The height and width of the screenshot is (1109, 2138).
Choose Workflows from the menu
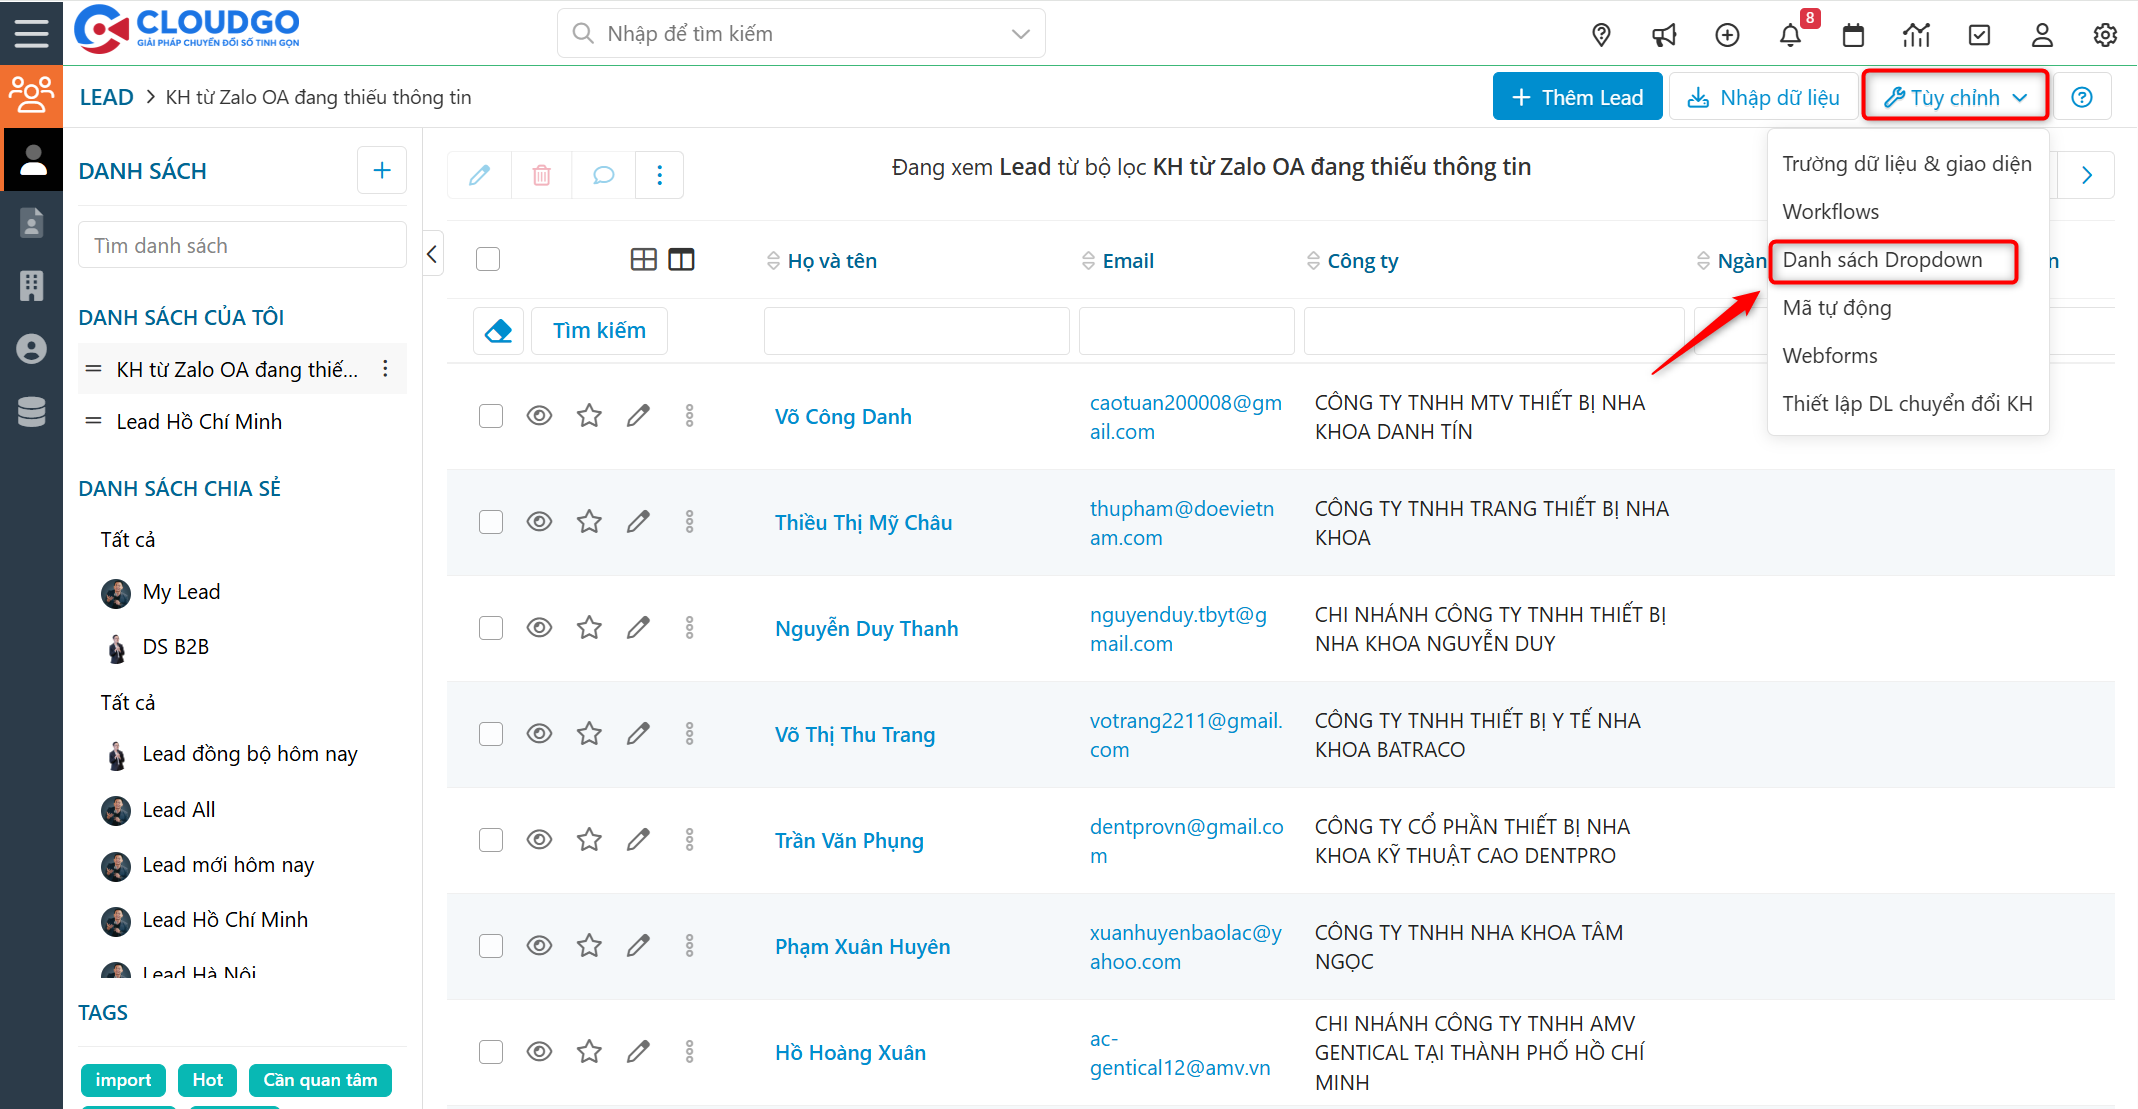(1830, 212)
